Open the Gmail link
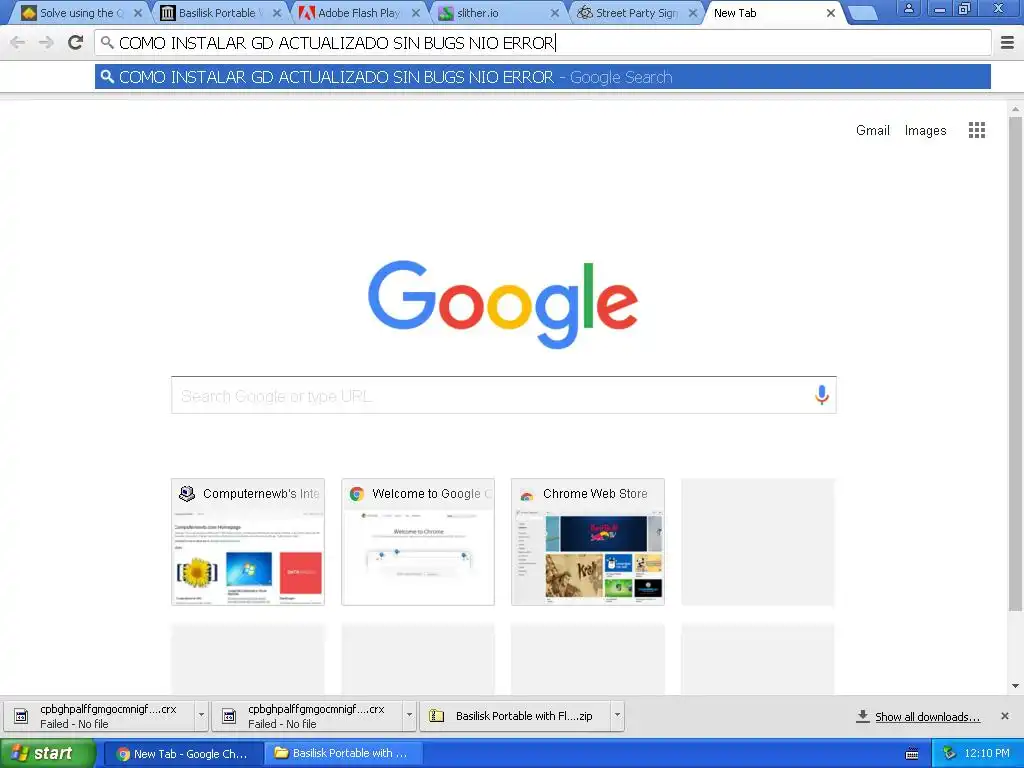Screen dimensions: 1024x768 (x=872, y=130)
